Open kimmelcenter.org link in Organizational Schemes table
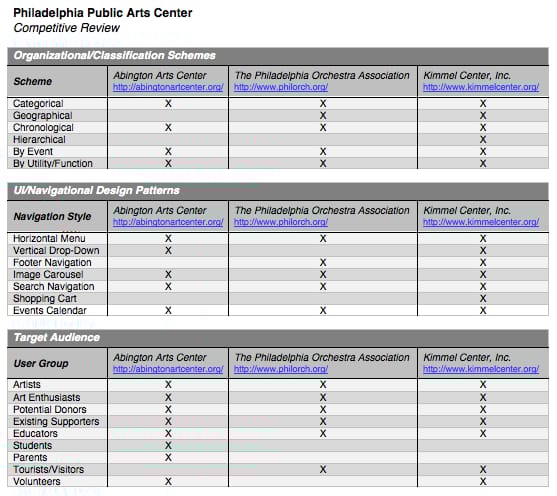The width and height of the screenshot is (557, 496). (x=481, y=87)
